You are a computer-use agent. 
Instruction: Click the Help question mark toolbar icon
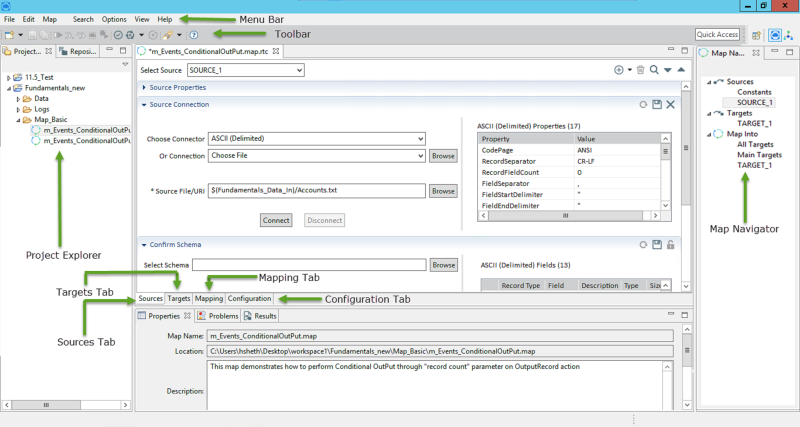(x=193, y=35)
